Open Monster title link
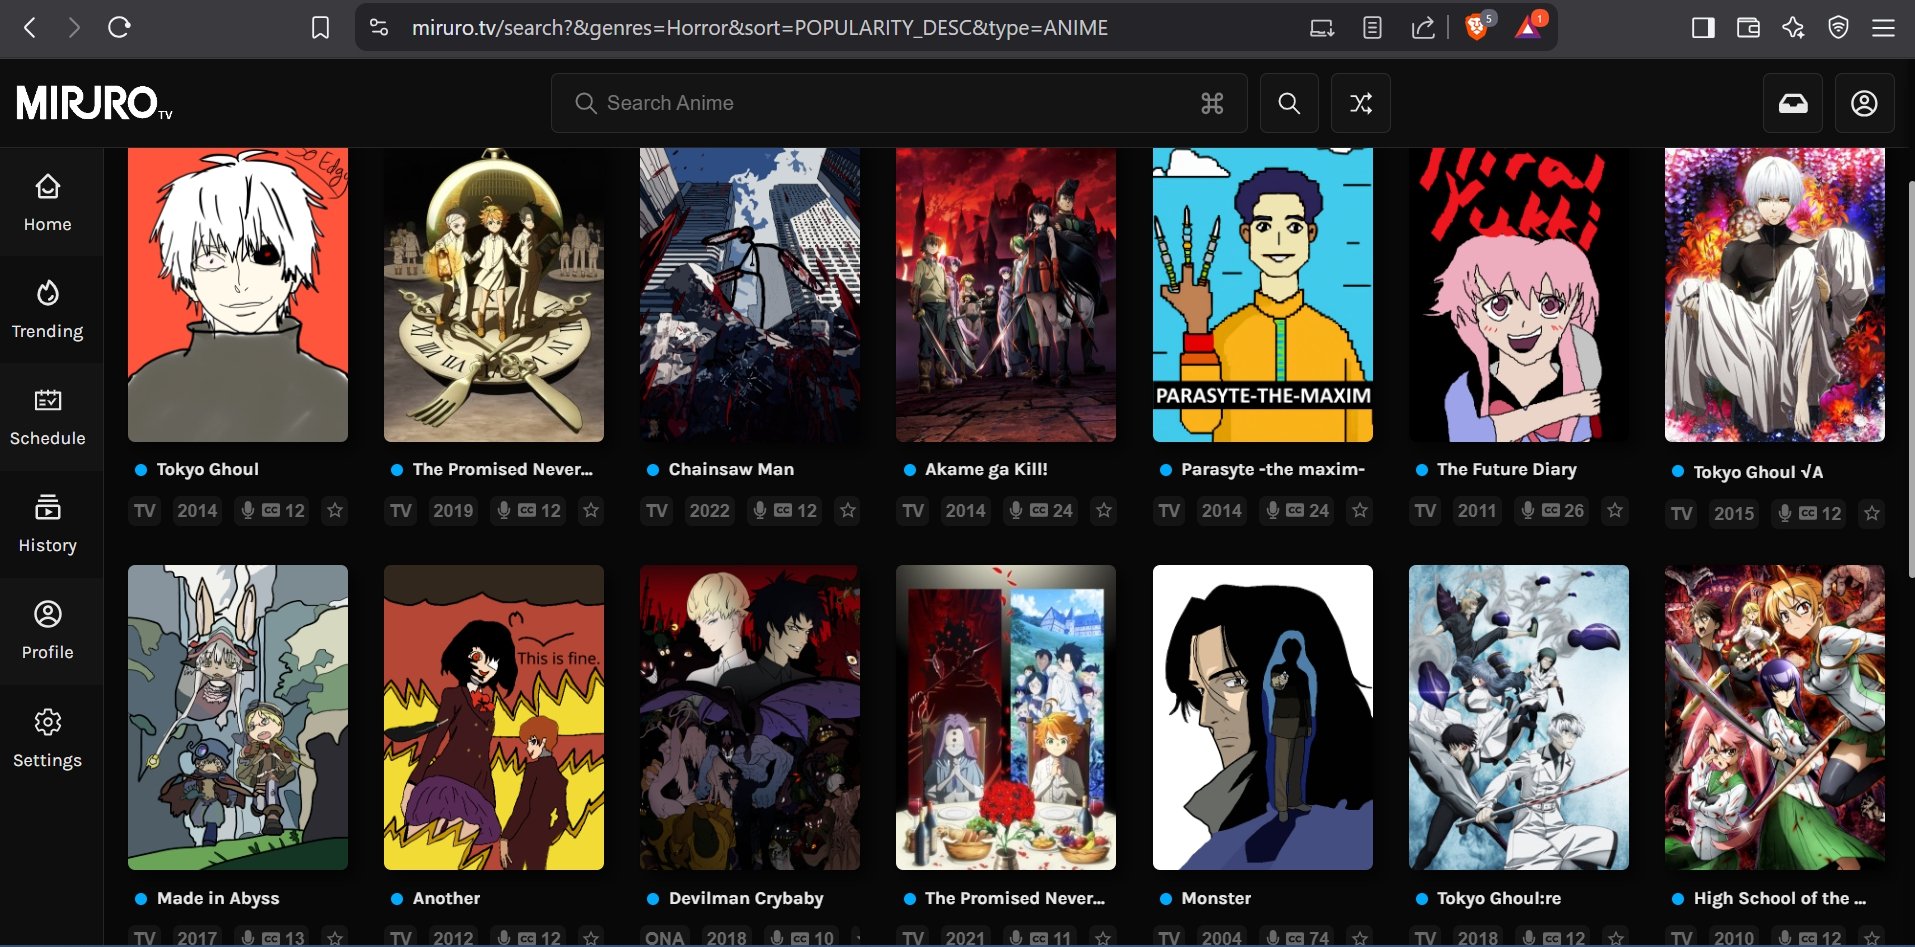The width and height of the screenshot is (1915, 947). [x=1216, y=898]
